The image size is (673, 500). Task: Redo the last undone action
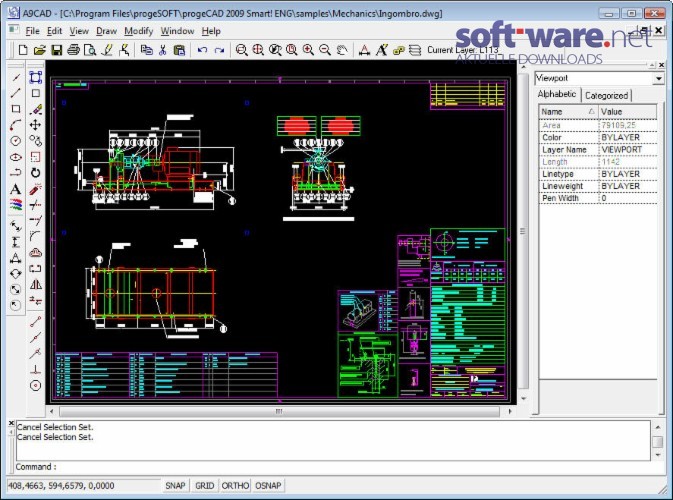click(219, 50)
